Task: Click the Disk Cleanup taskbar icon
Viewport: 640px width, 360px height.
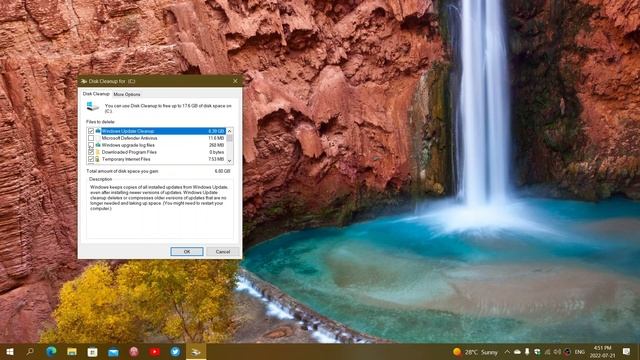Action: point(196,352)
